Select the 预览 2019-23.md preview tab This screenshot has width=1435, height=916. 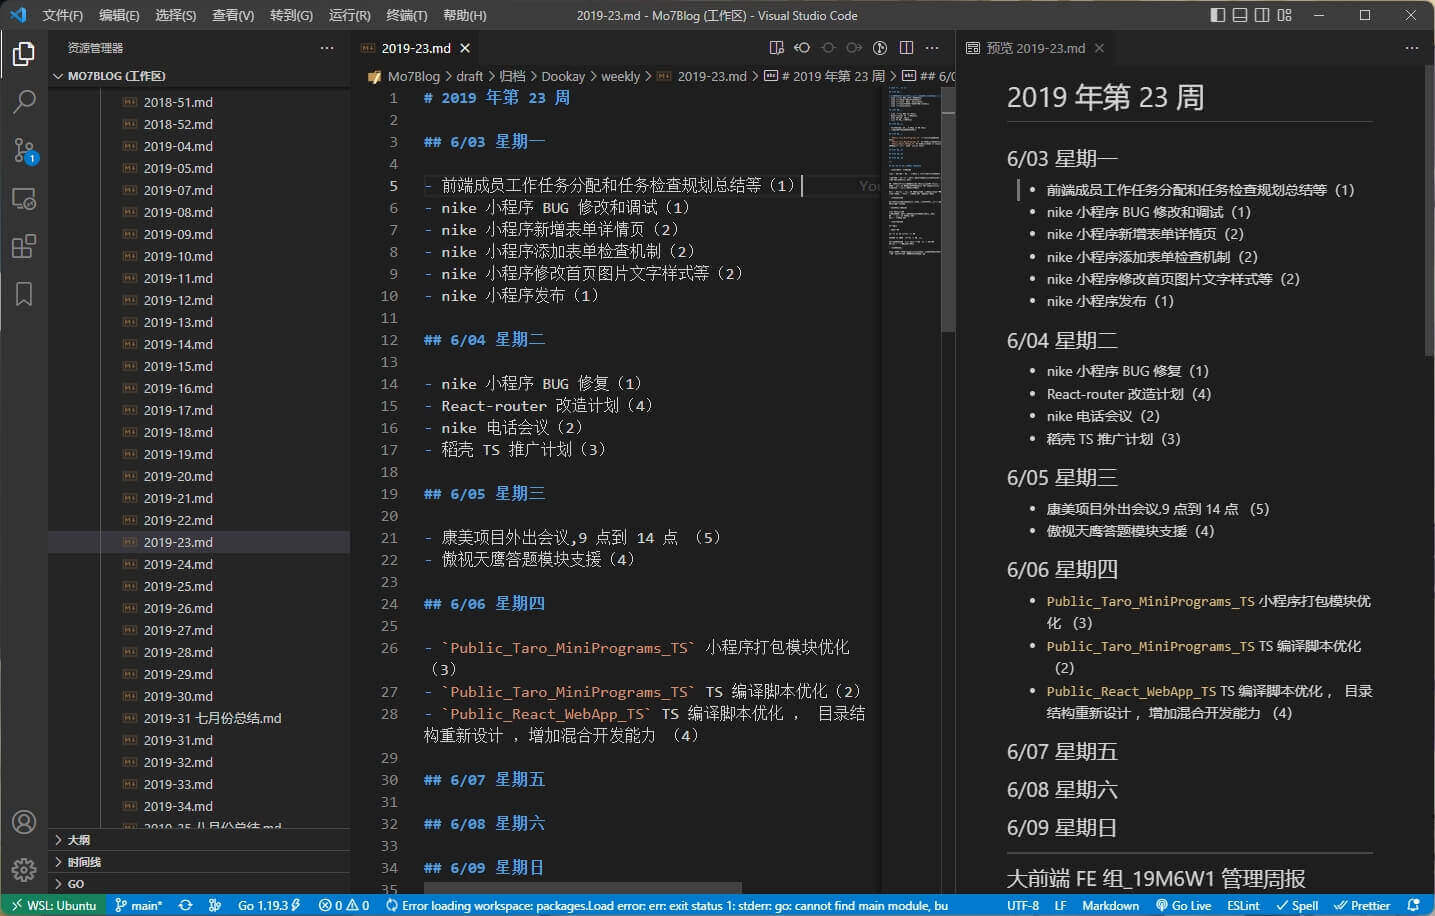coord(1035,48)
